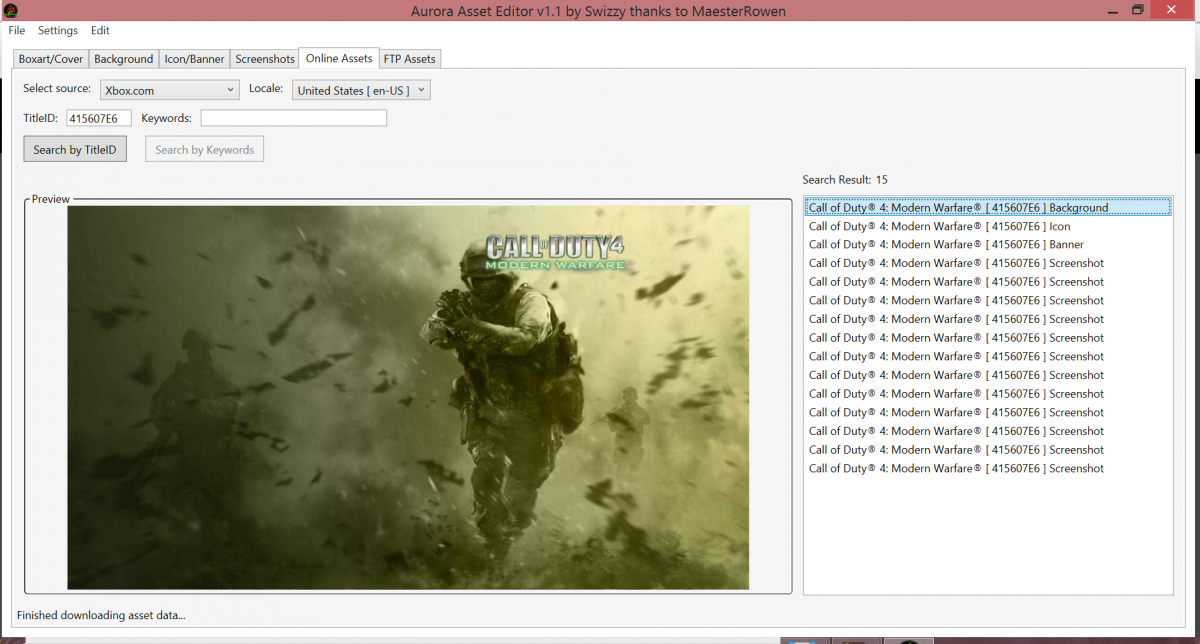Click the "Preview" group label
Screen dimensions: 1200x644
[51, 199]
